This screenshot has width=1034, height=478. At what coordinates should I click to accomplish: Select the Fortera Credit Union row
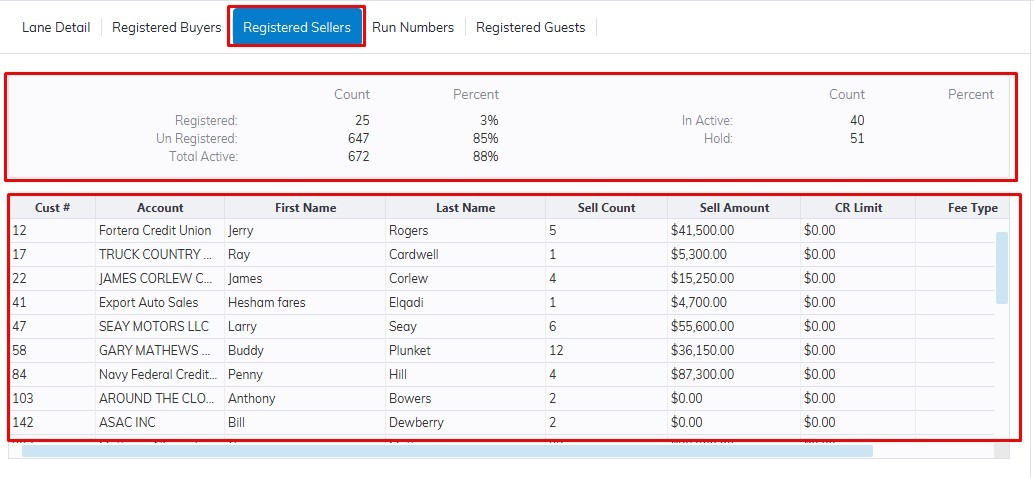click(155, 231)
